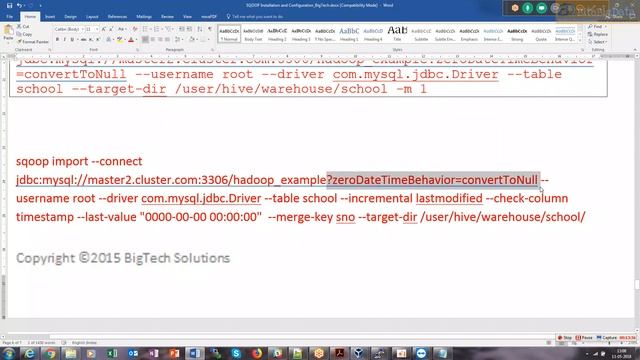Click the Save icon in quick access toolbar
The image size is (640, 360).
(9, 6)
